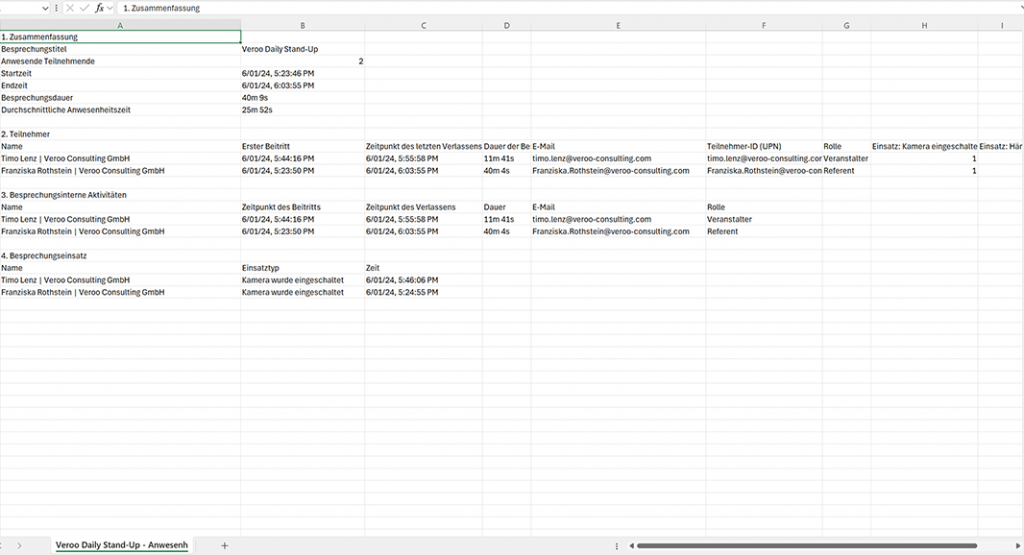
Task: Expand the fx function dropdown chevron
Action: point(110,8)
